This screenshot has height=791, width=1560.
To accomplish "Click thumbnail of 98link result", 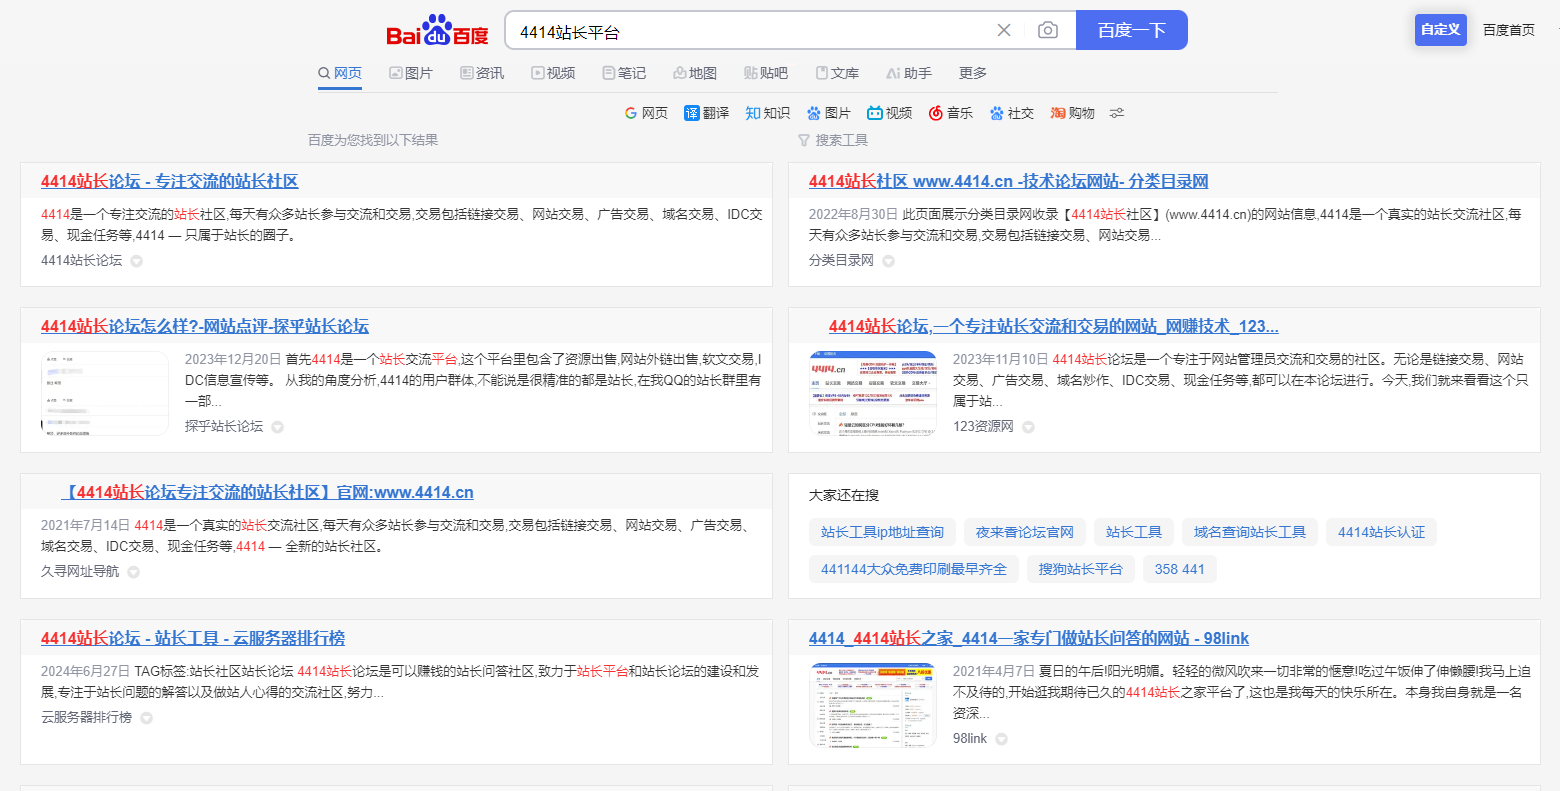I will click(x=873, y=705).
